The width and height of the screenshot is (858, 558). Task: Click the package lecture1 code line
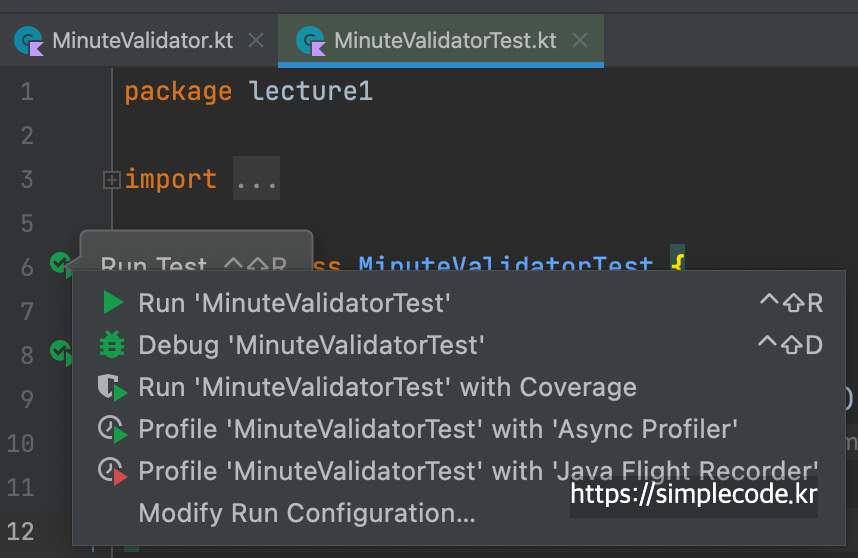[x=248, y=92]
